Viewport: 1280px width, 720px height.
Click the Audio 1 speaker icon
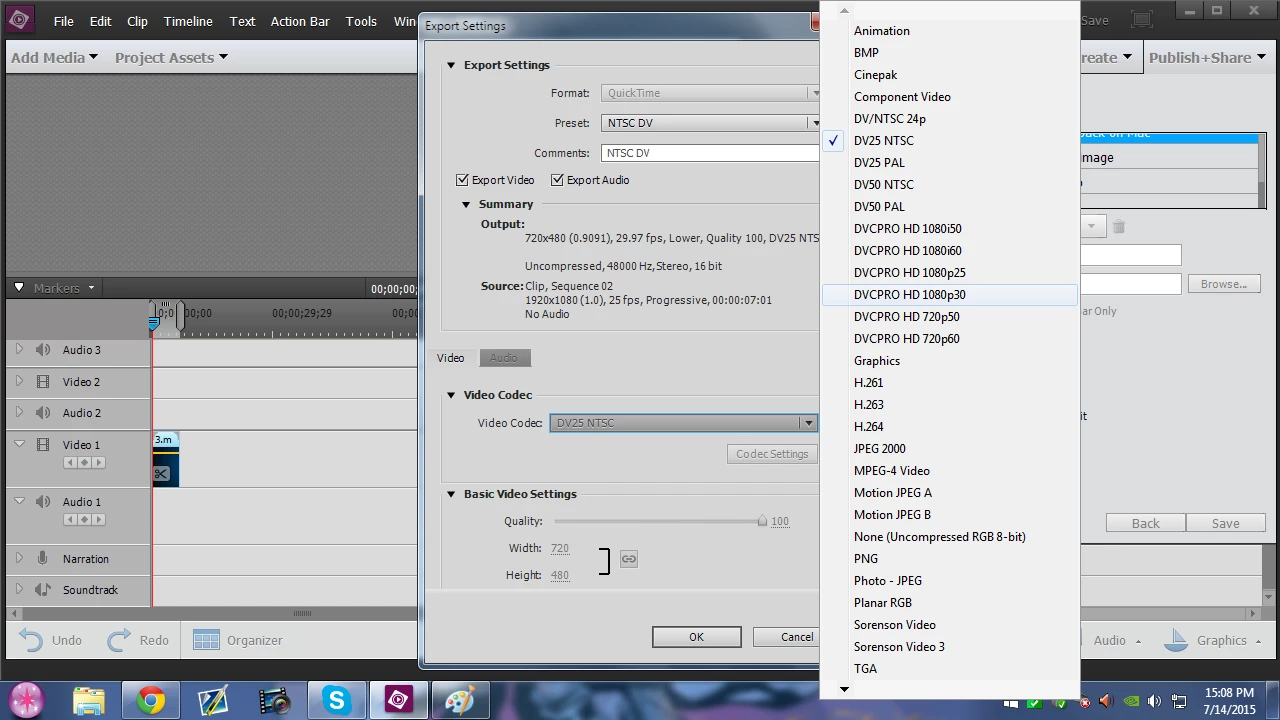[x=43, y=502]
